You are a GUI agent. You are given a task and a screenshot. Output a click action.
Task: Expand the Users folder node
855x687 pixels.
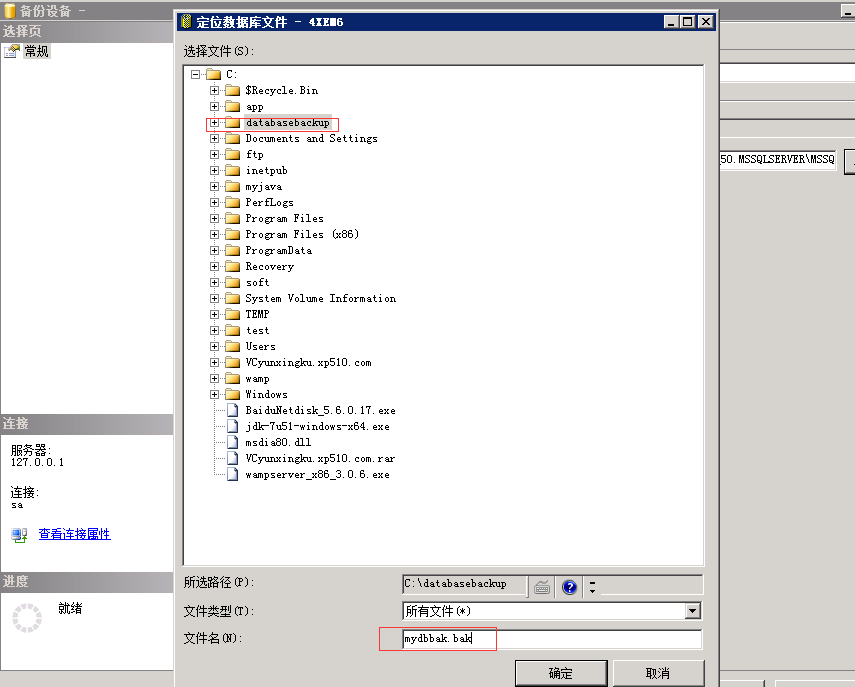pos(214,346)
